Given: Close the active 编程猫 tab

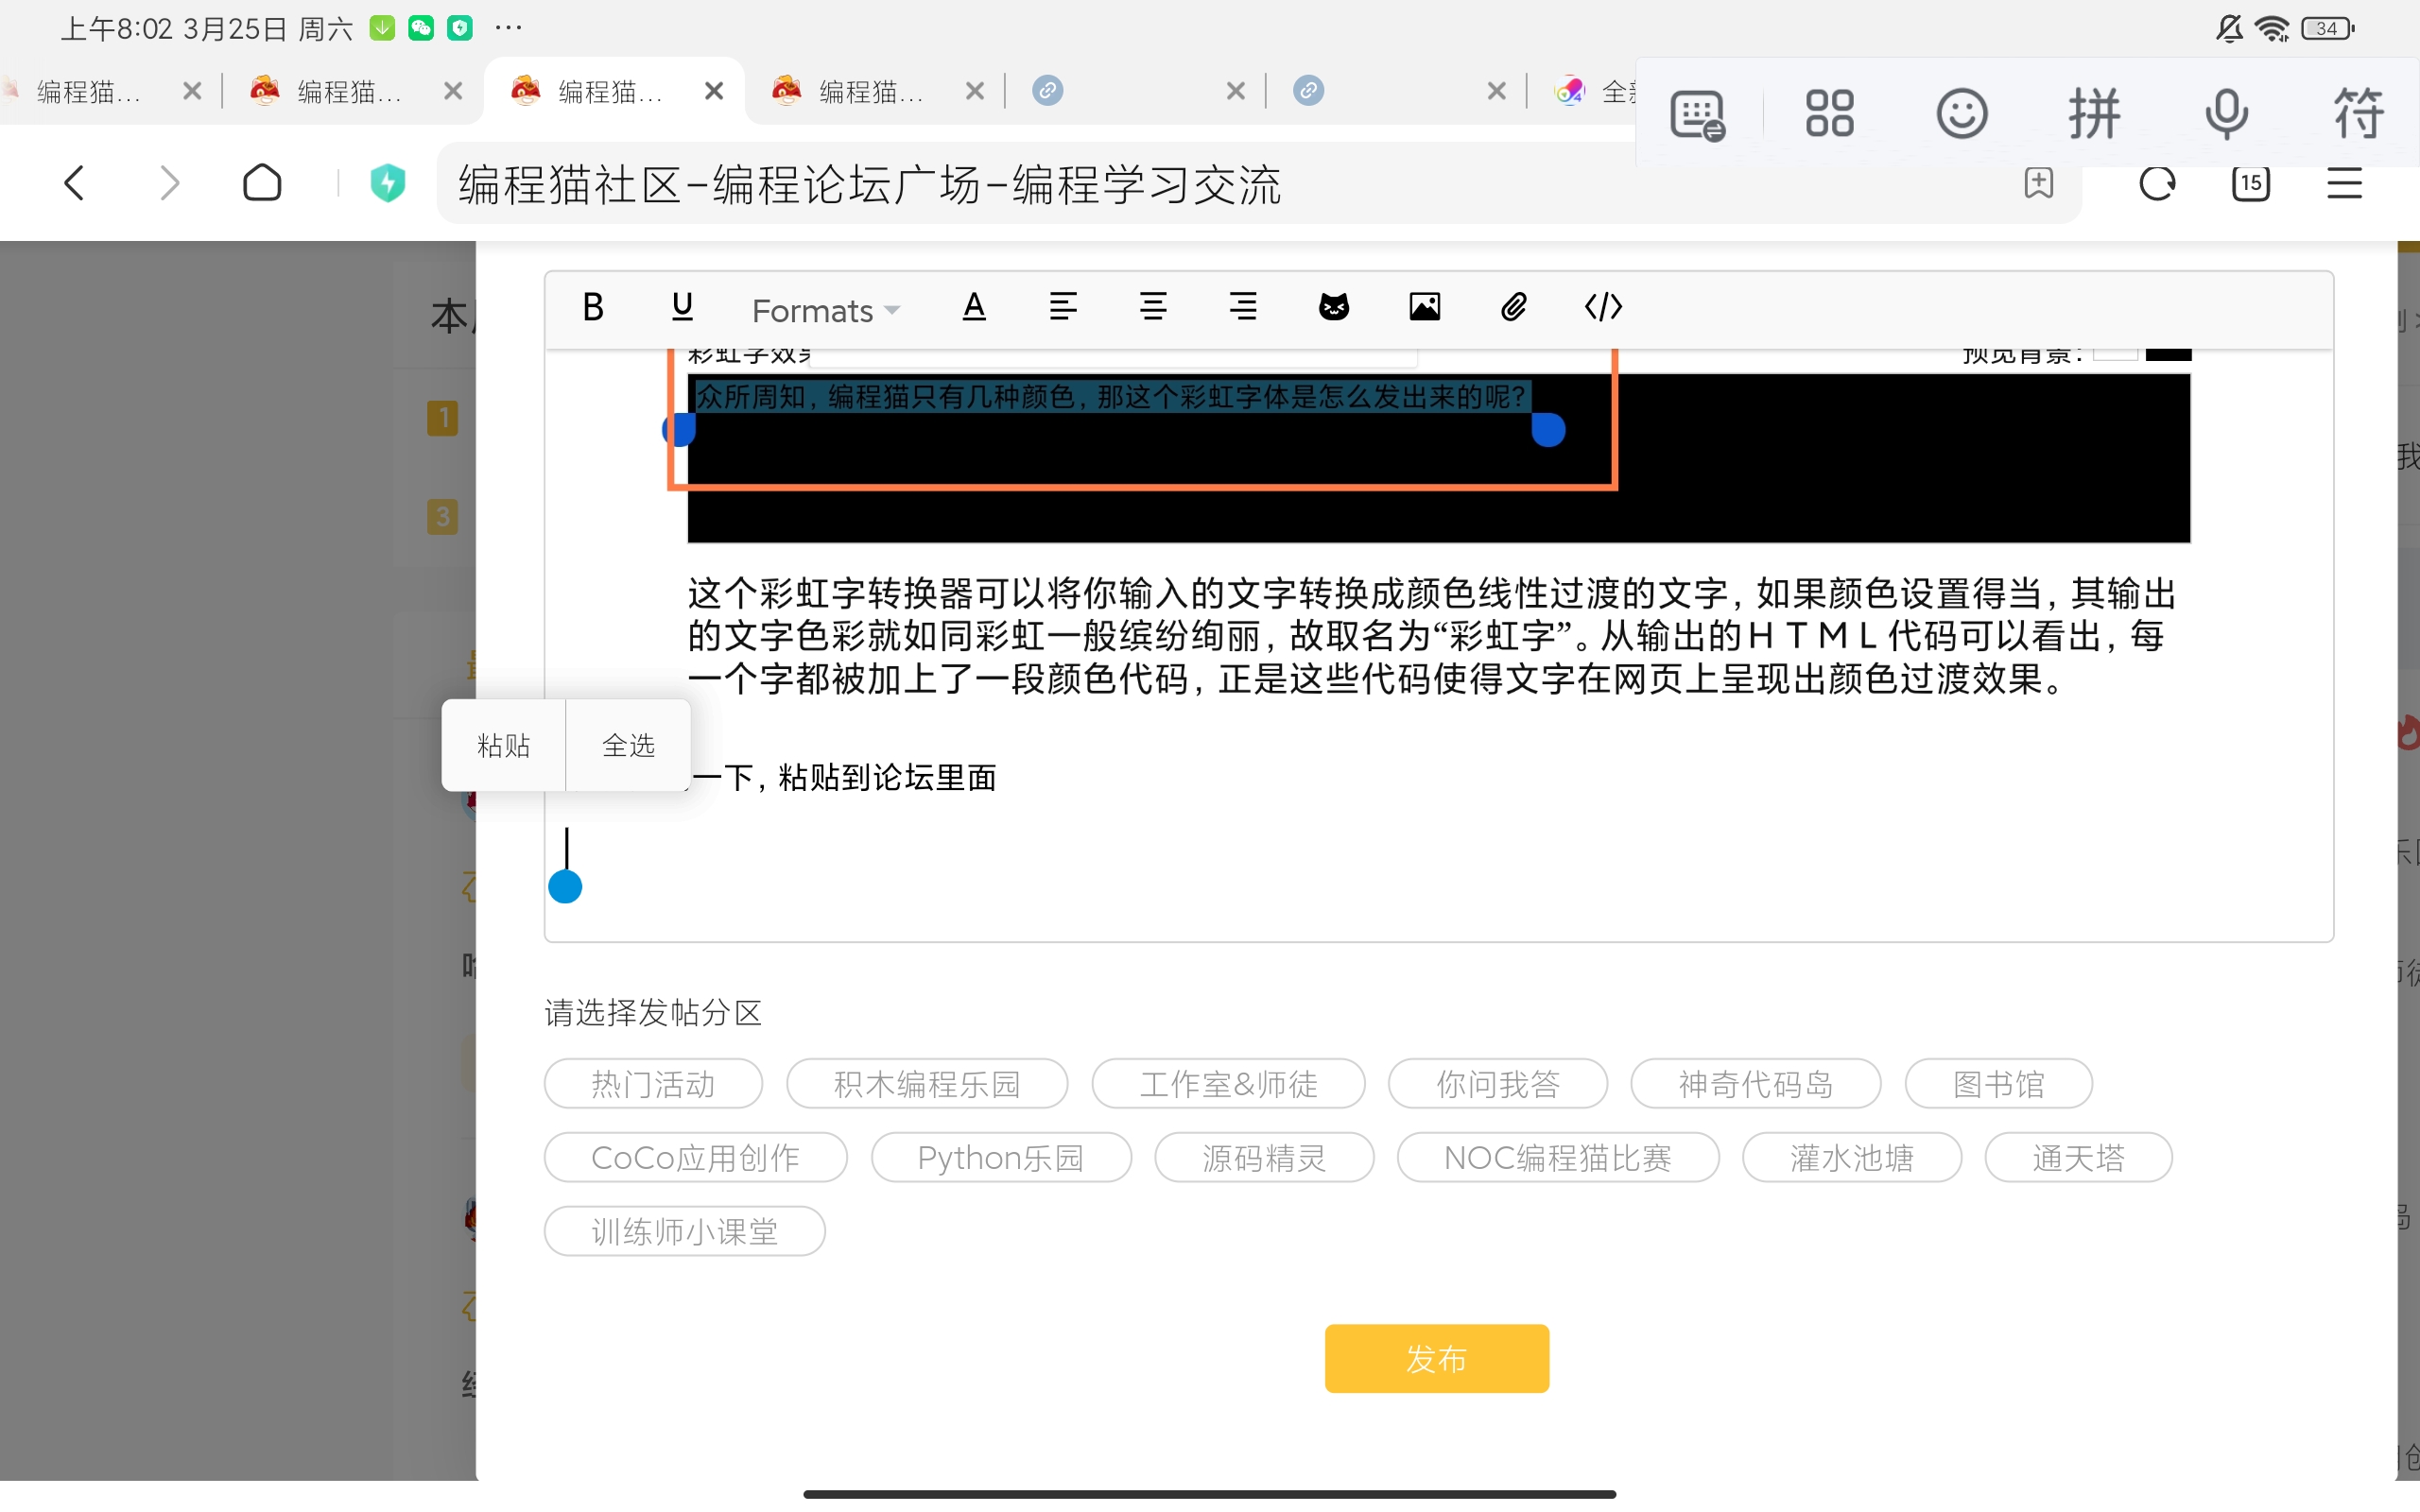Looking at the screenshot, I should pyautogui.click(x=714, y=91).
